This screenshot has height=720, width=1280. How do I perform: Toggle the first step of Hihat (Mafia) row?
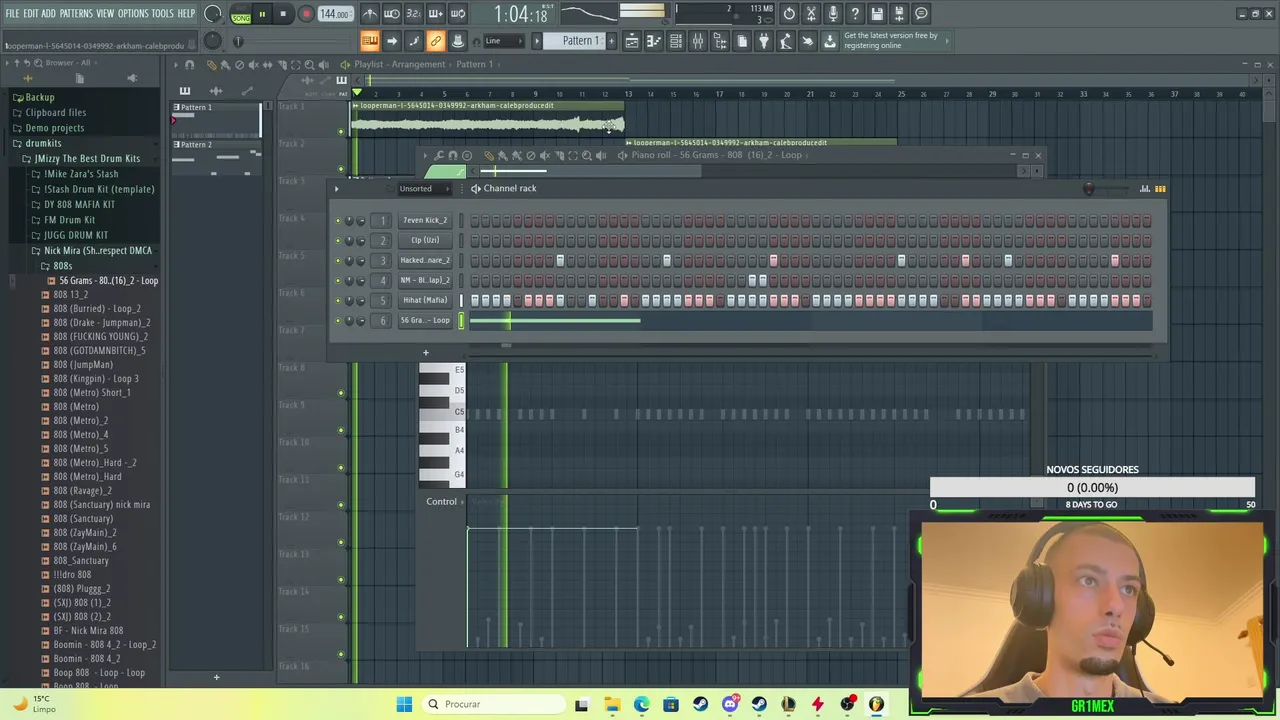point(474,300)
